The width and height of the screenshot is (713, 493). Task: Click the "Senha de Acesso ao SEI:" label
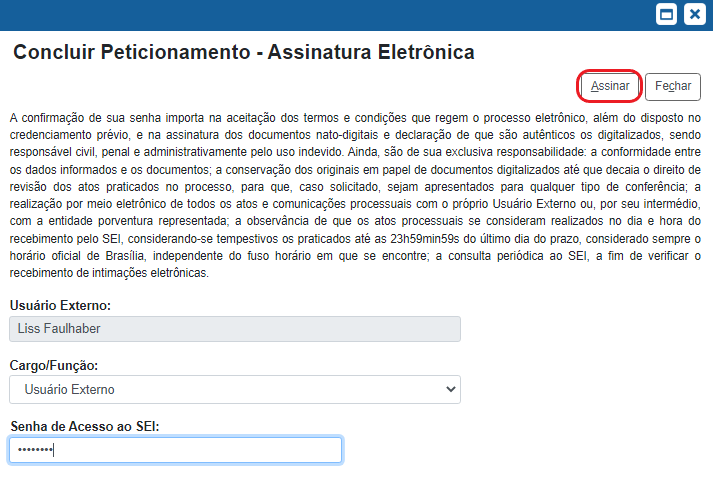(85, 426)
